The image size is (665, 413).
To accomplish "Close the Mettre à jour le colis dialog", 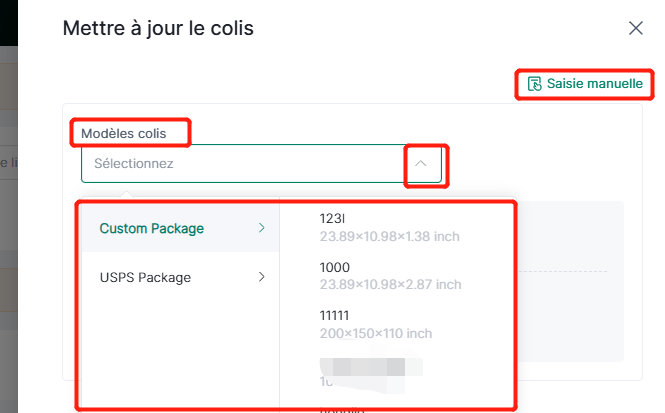I will click(636, 28).
